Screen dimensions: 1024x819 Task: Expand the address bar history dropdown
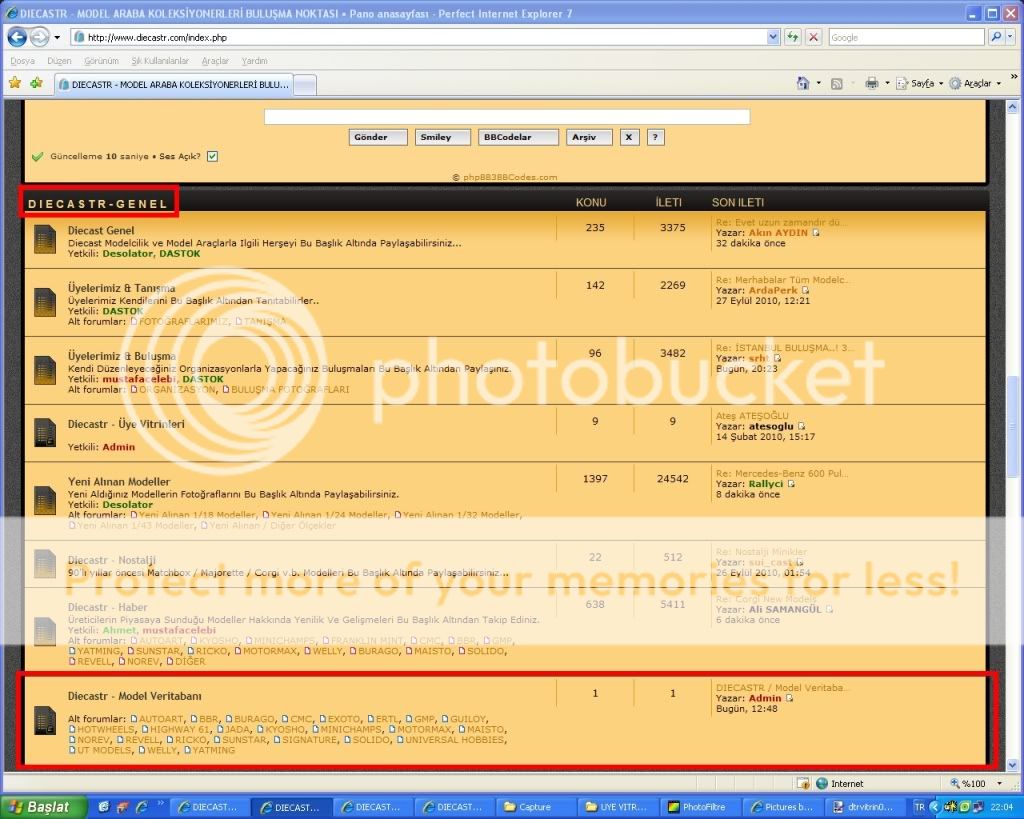(x=773, y=37)
